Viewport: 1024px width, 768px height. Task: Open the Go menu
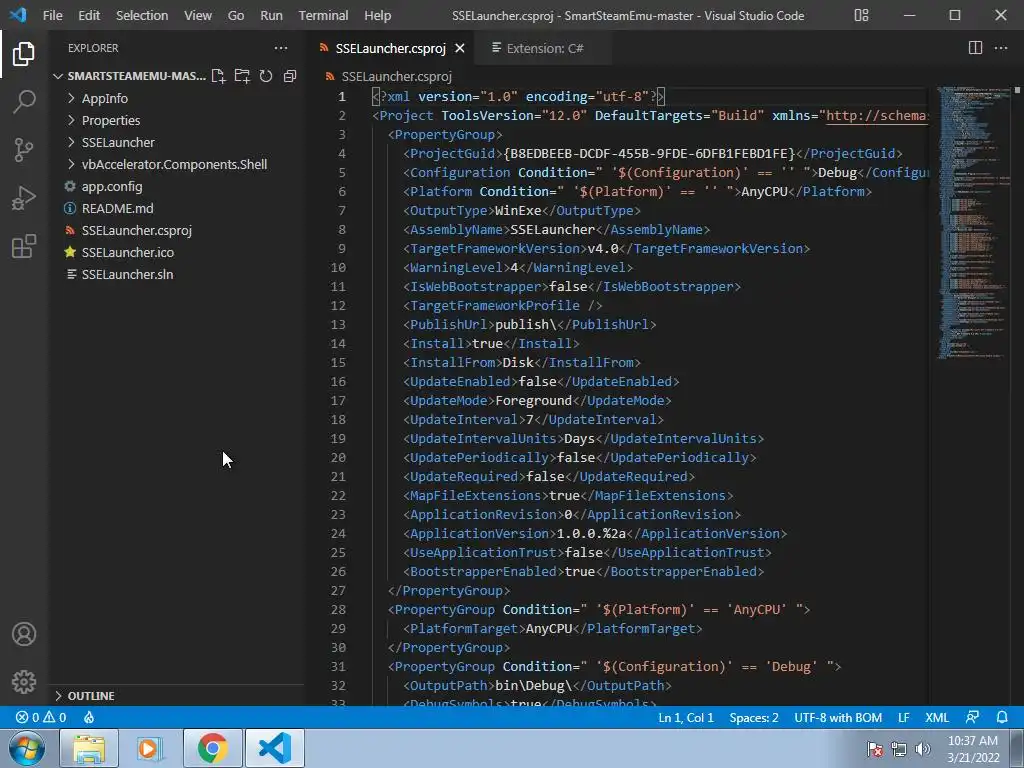point(236,15)
